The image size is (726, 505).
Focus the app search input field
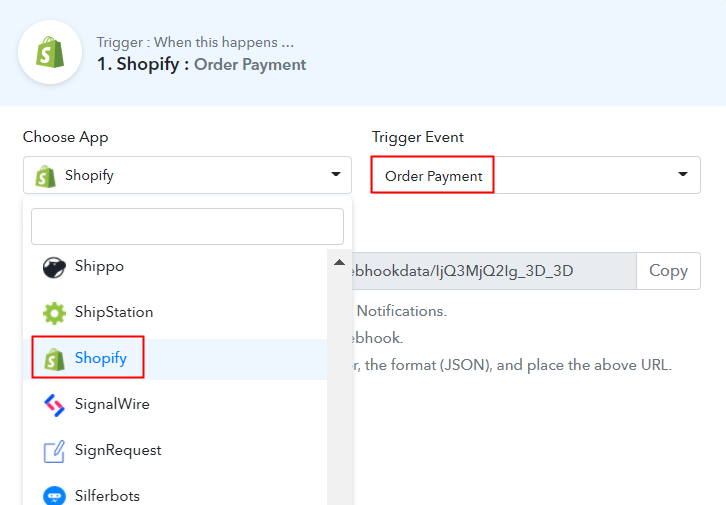(x=187, y=226)
